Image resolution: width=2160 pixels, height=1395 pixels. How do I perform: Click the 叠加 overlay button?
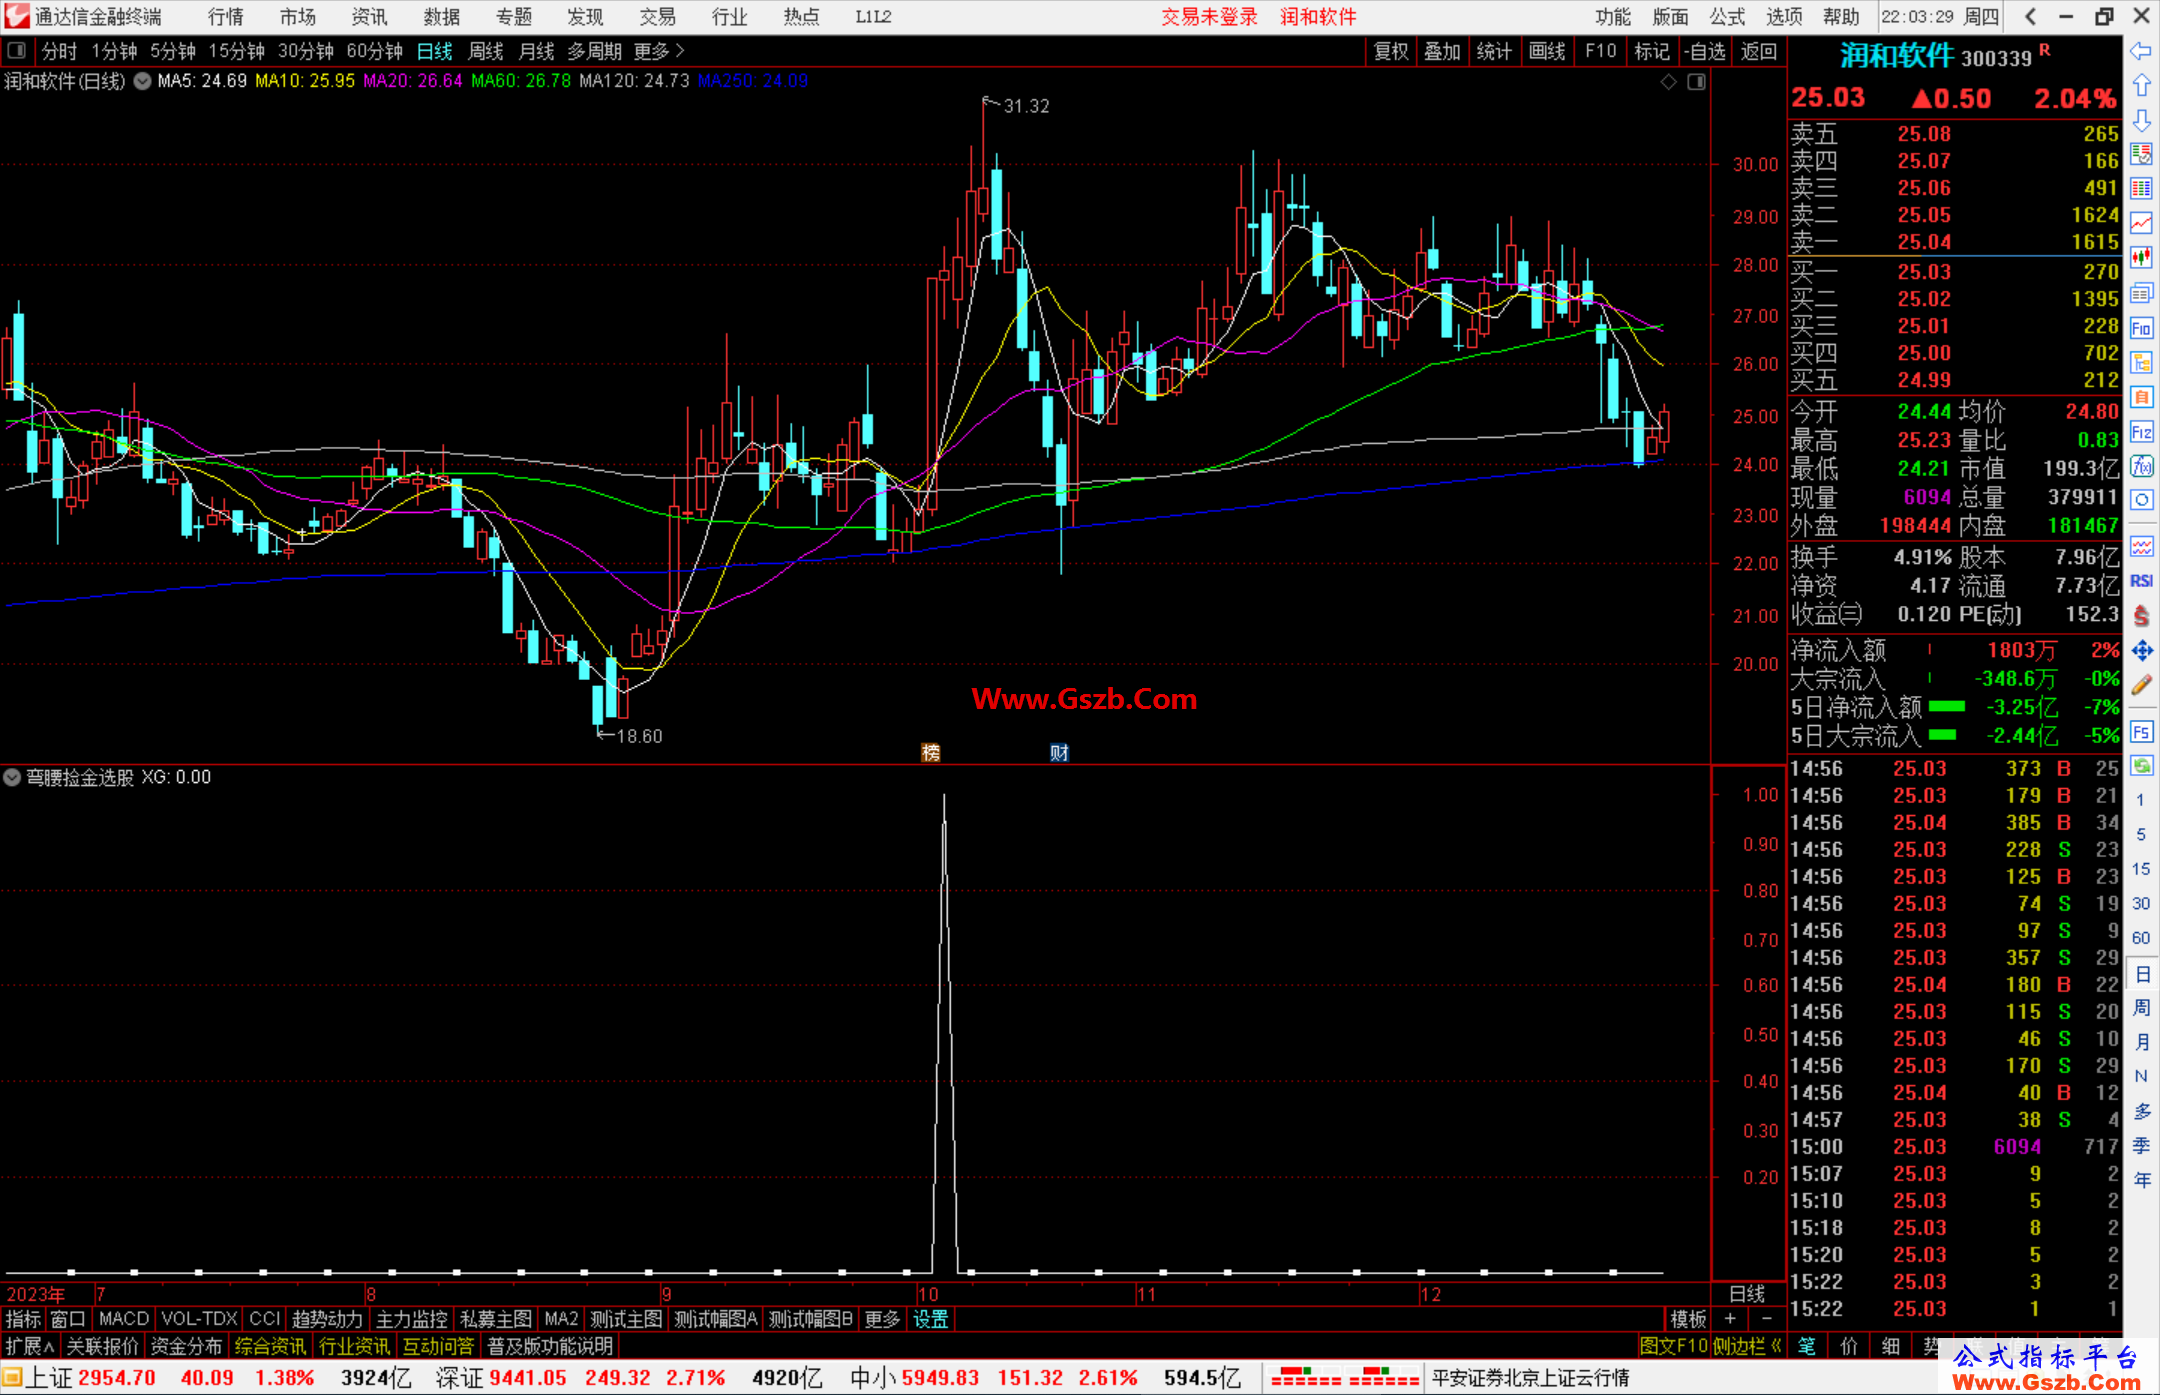1442,51
